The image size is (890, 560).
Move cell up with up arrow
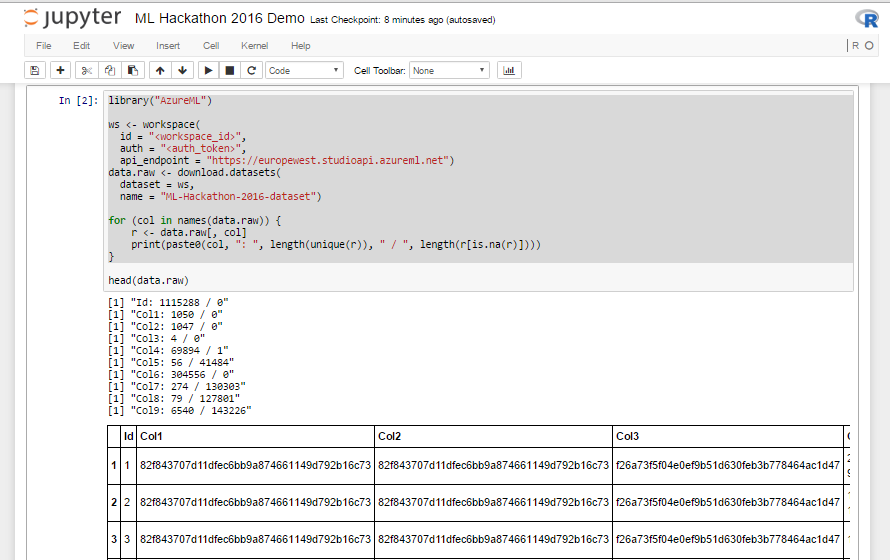(x=160, y=70)
